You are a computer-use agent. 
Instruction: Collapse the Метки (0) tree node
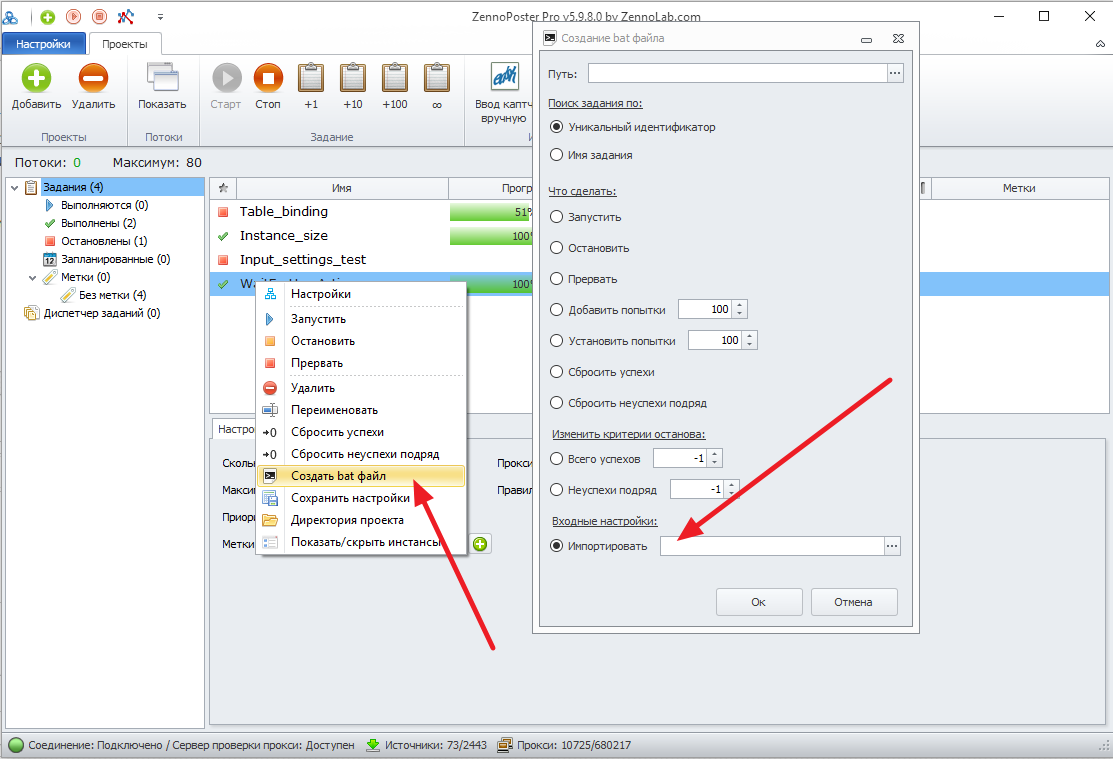click(x=32, y=278)
